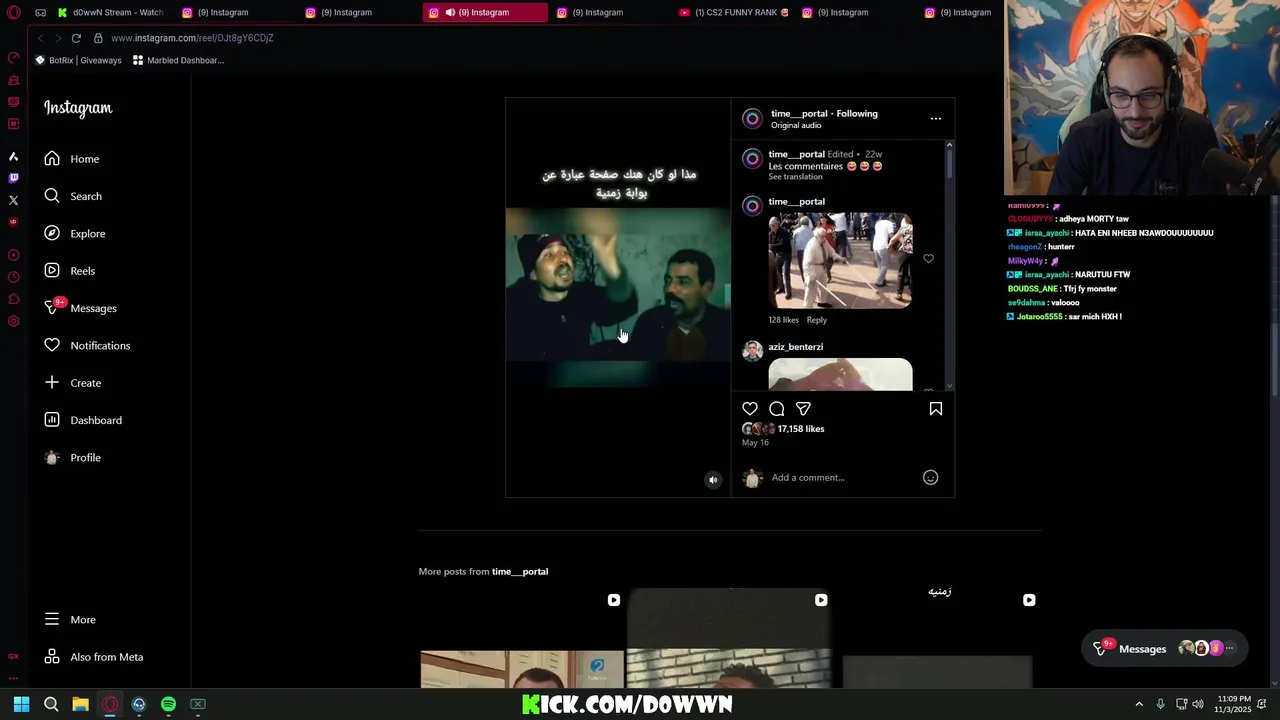Show hidden system tray icons
The height and width of the screenshot is (720, 1280).
[x=1139, y=704]
